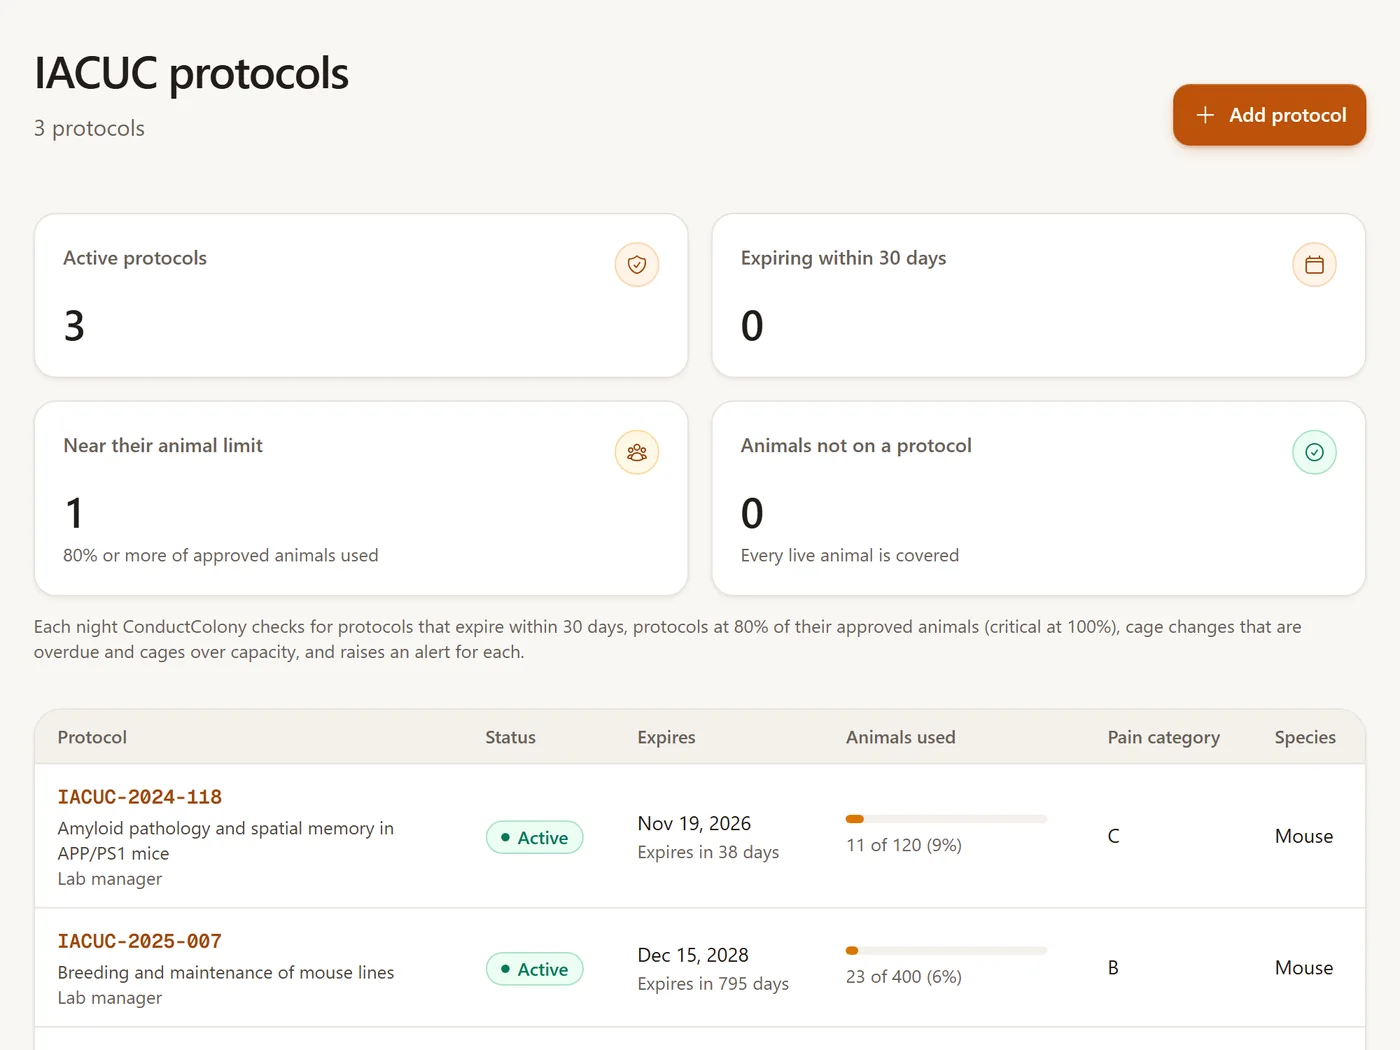
Task: Click the Species column header
Action: click(x=1305, y=737)
